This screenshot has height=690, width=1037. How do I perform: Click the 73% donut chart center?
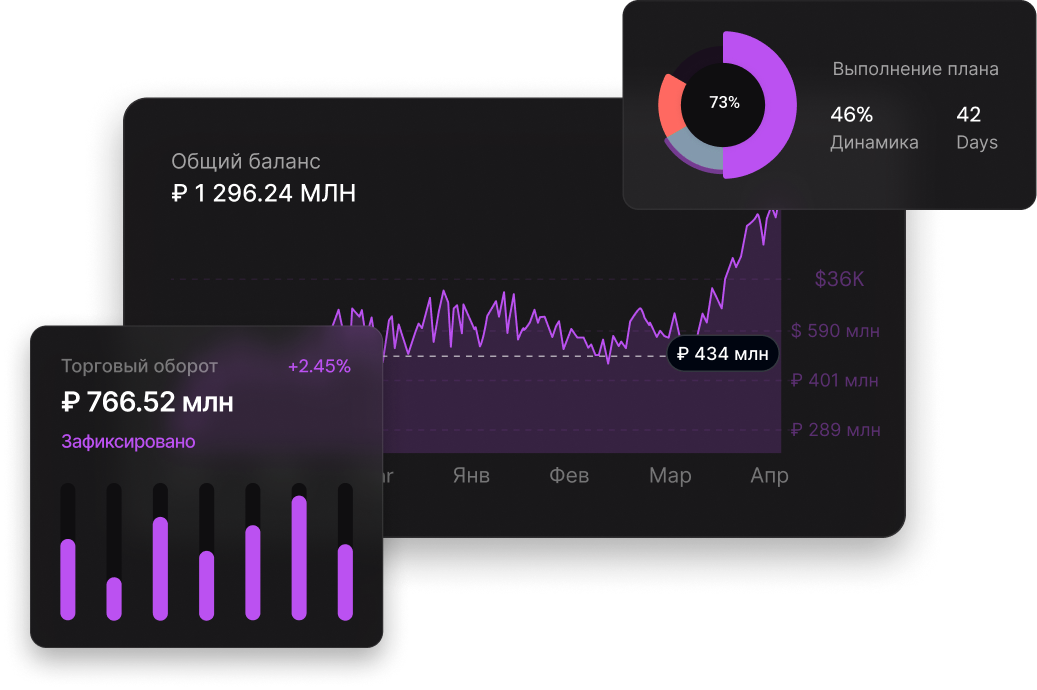[x=727, y=101]
